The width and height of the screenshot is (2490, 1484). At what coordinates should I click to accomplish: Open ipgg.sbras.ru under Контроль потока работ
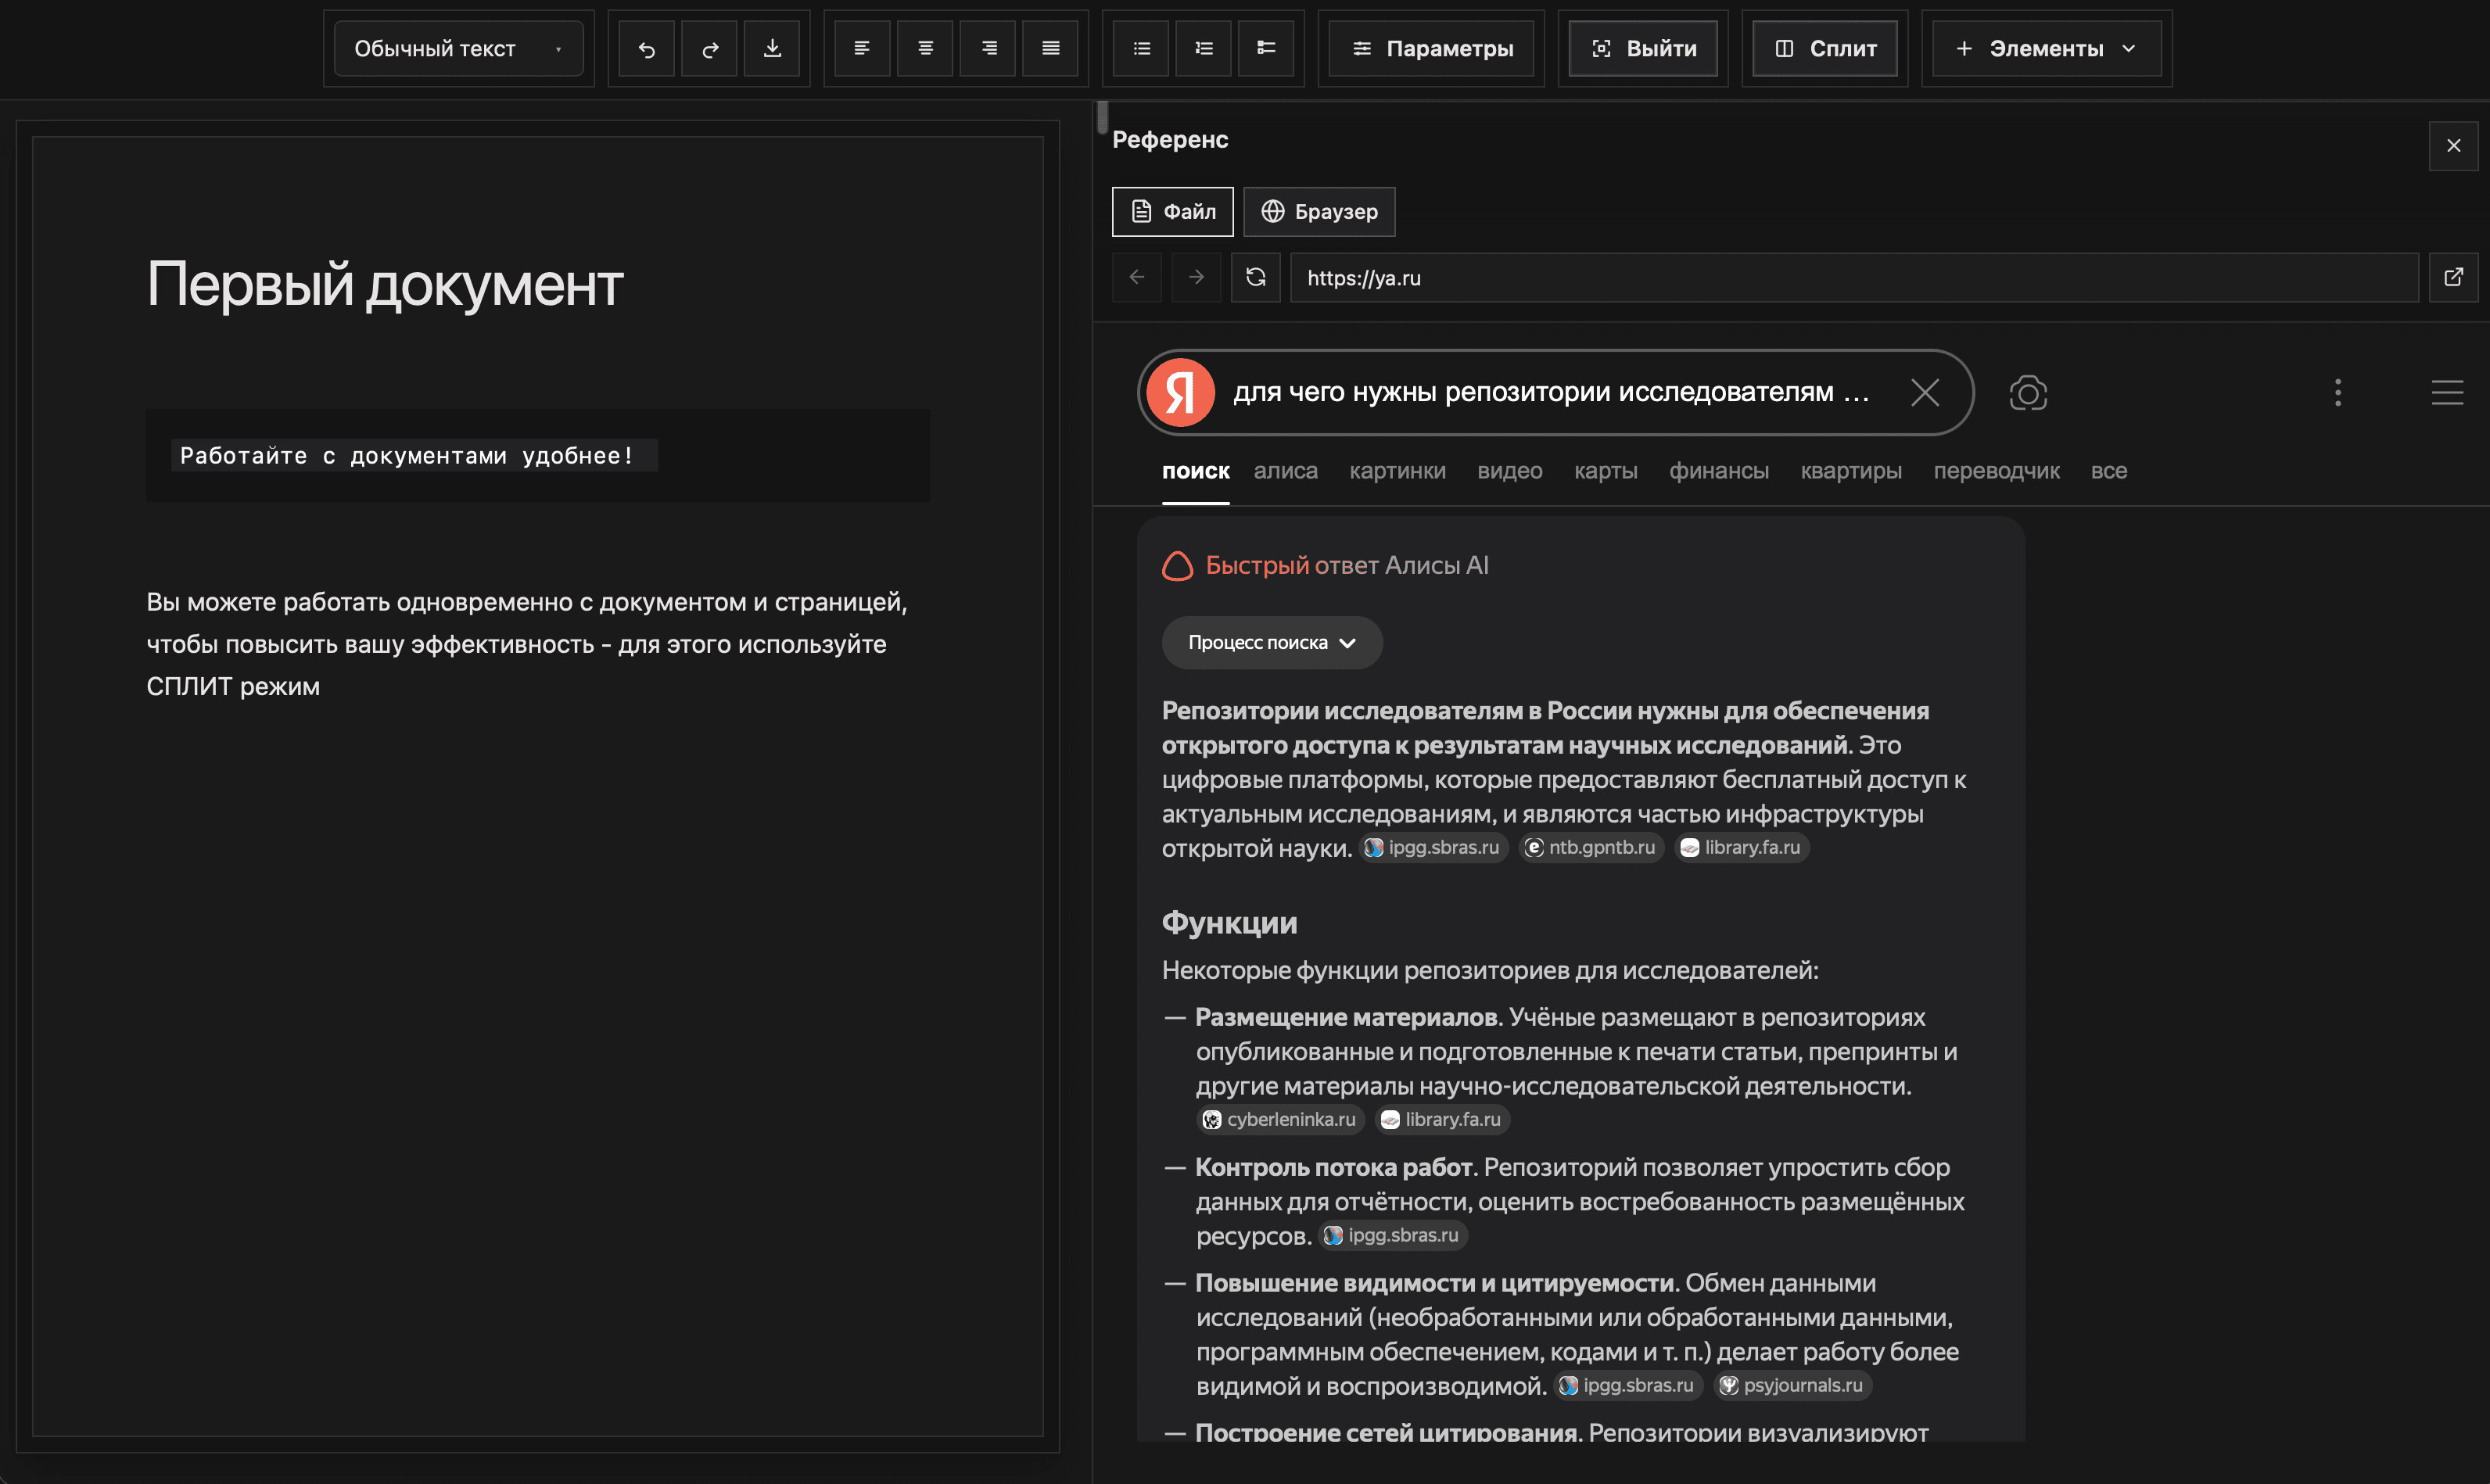[x=1393, y=1235]
